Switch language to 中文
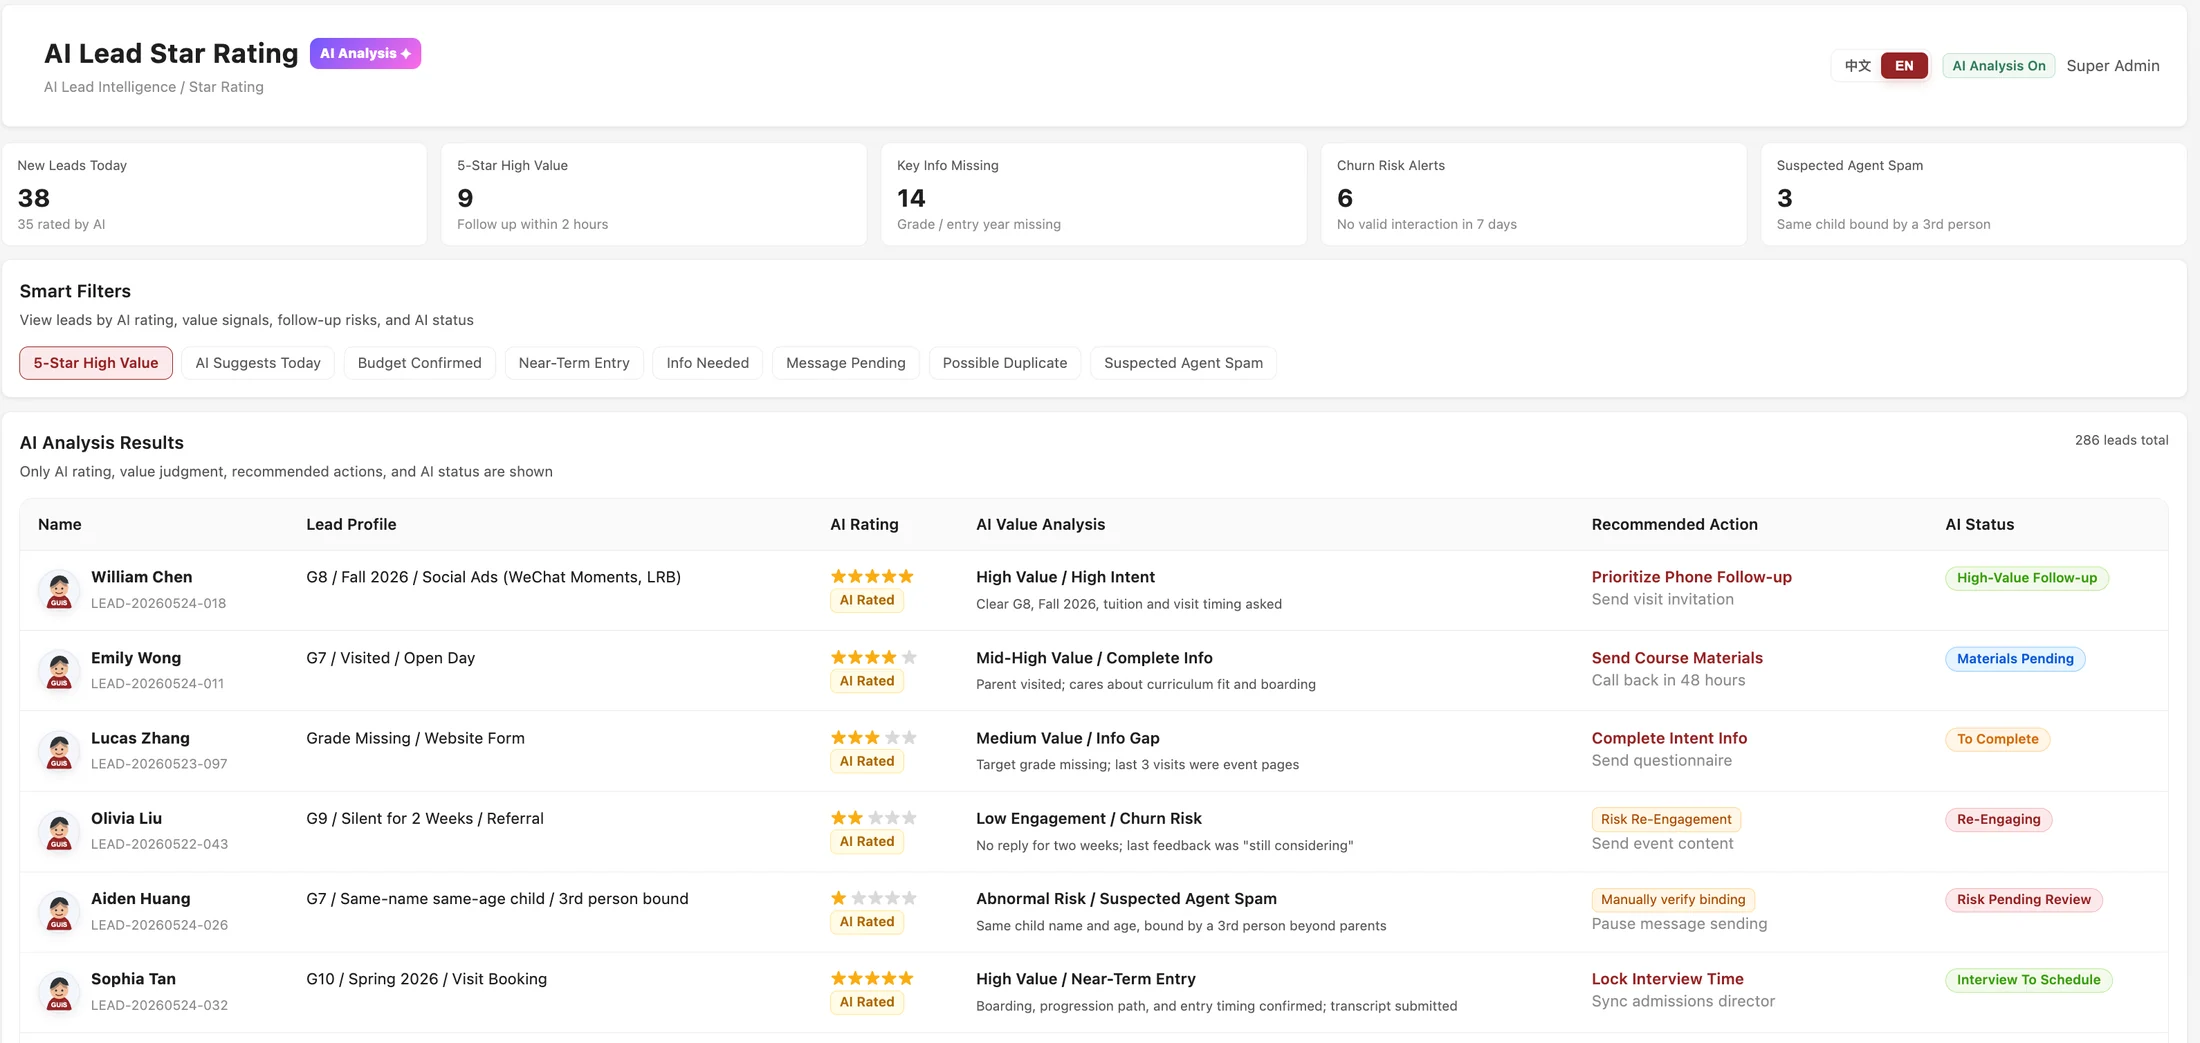 click(x=1857, y=66)
